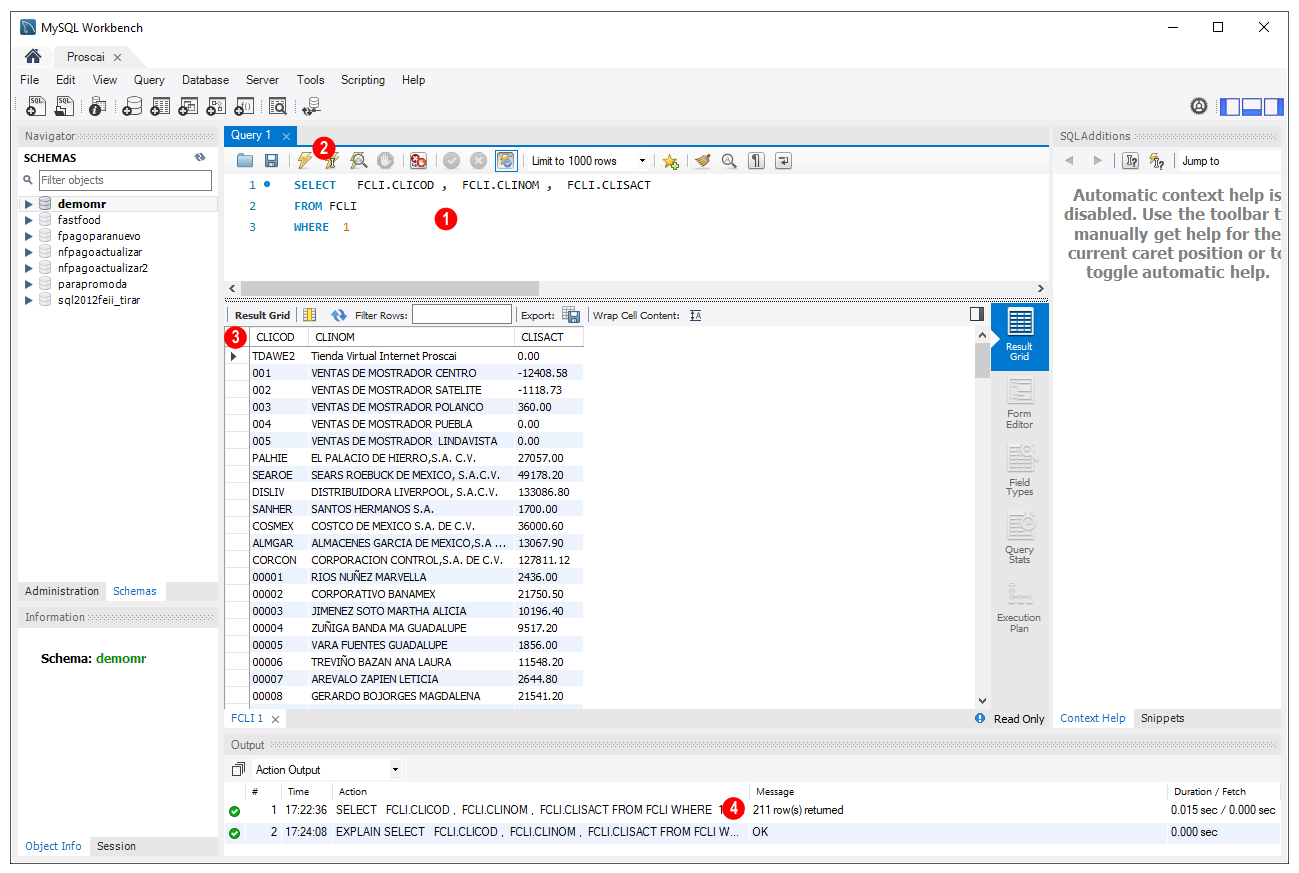The width and height of the screenshot is (1299, 873).
Task: Show the Field Types panel
Action: click(1019, 472)
